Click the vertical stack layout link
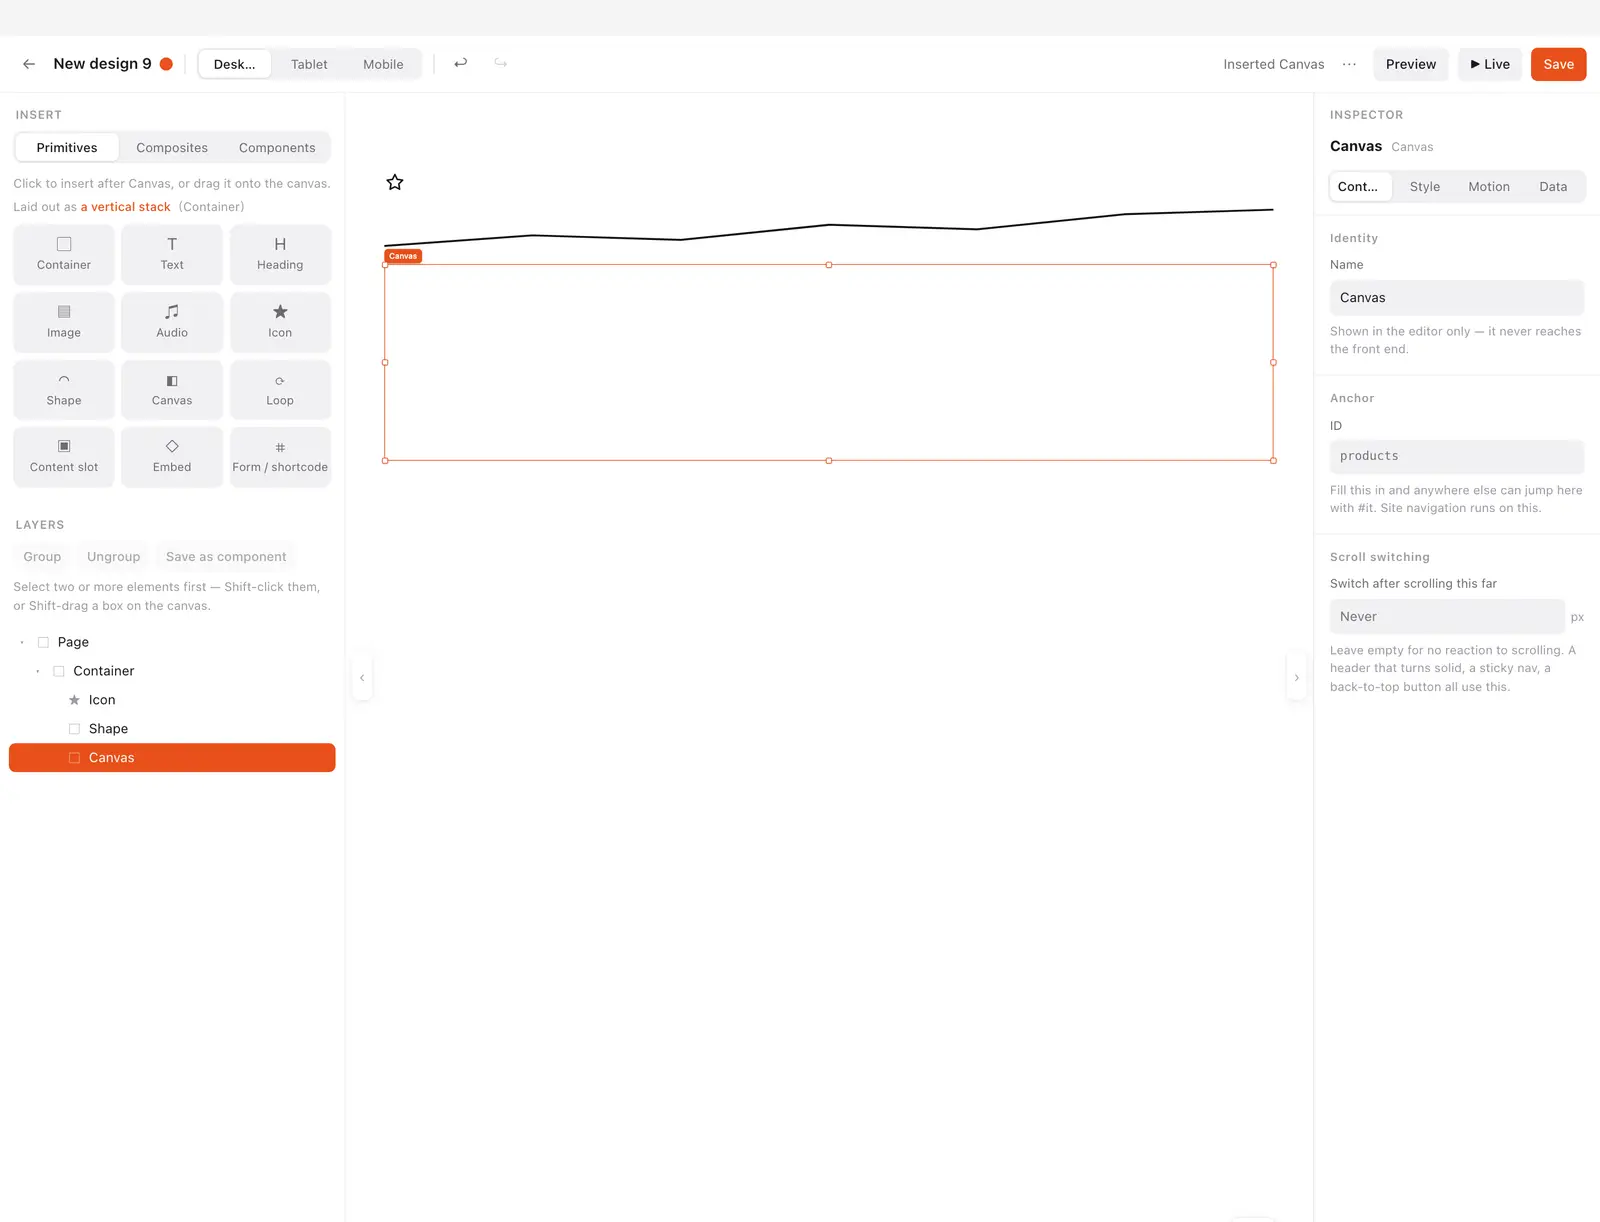 pos(126,207)
